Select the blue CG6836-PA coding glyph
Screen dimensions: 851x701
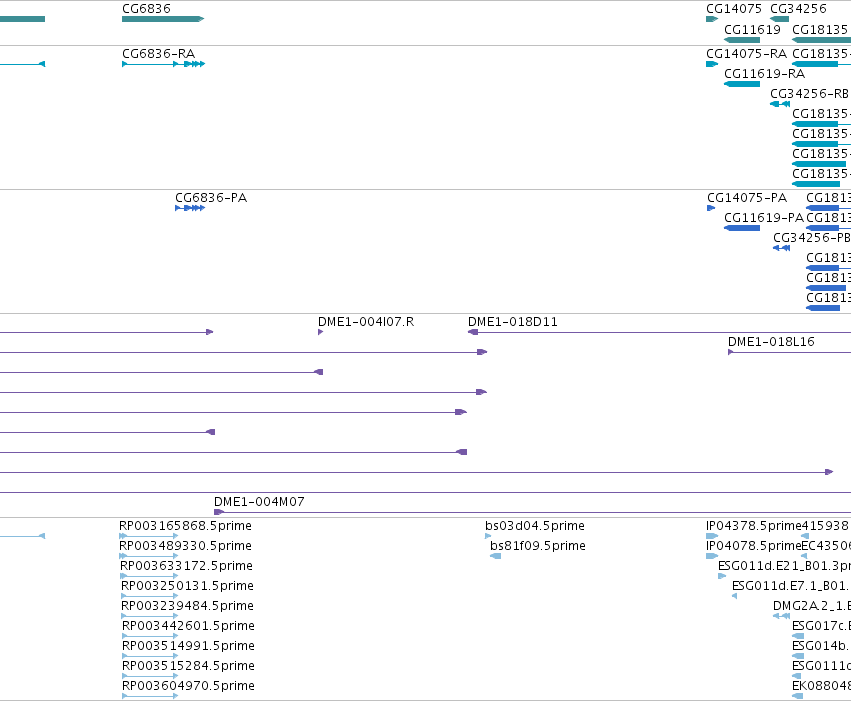click(190, 208)
